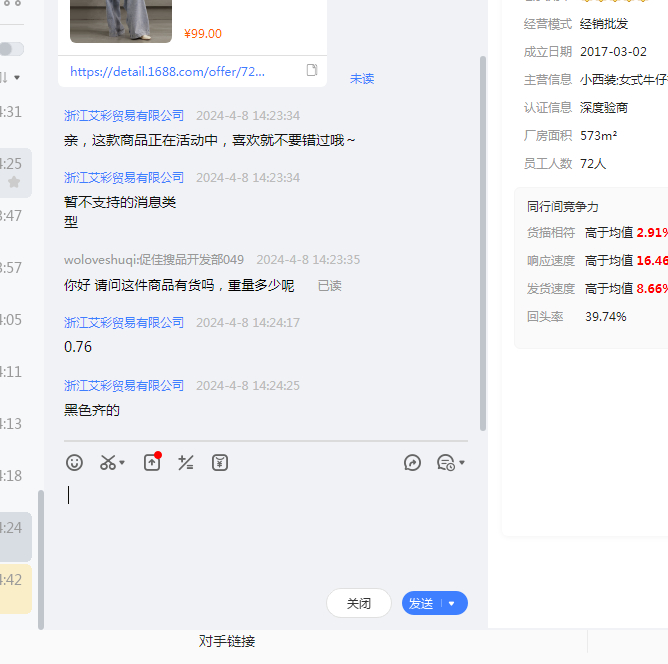Click the scissors screenshot tool
The image size is (668, 664).
[107, 463]
